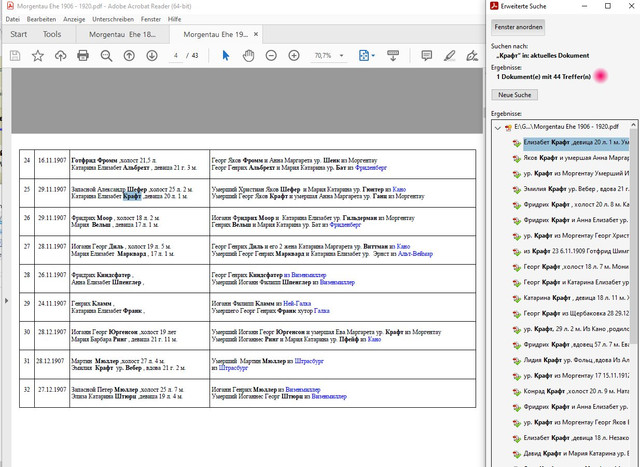Click the current page number field
This screenshot has width=640, height=467.
[176, 56]
